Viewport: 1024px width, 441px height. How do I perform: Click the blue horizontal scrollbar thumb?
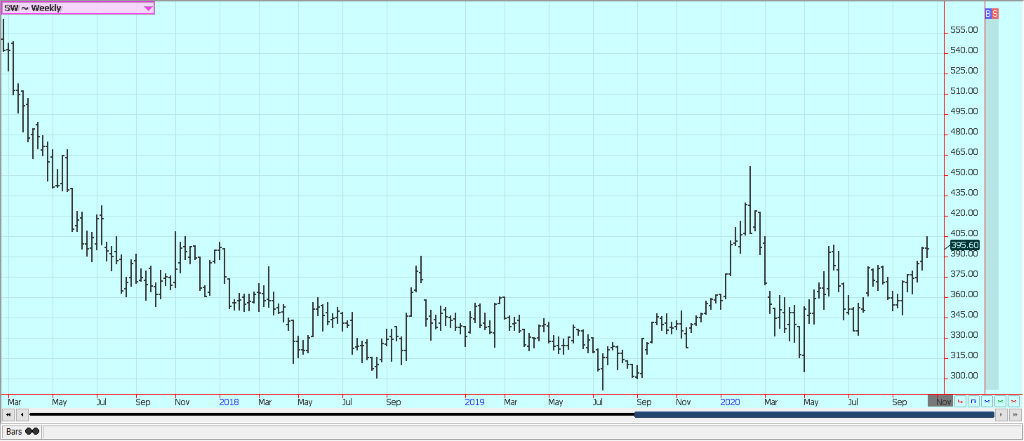point(814,414)
